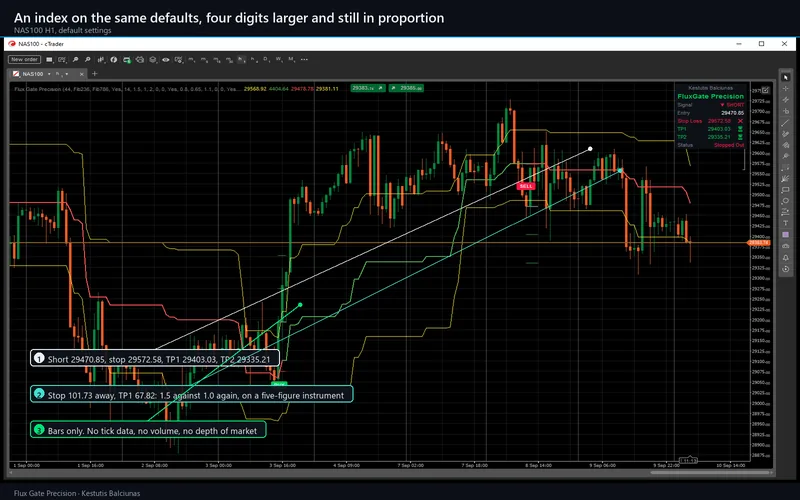Switch to the h4 timeframe
Viewport: 800px width, 500px height.
[x=253, y=59]
